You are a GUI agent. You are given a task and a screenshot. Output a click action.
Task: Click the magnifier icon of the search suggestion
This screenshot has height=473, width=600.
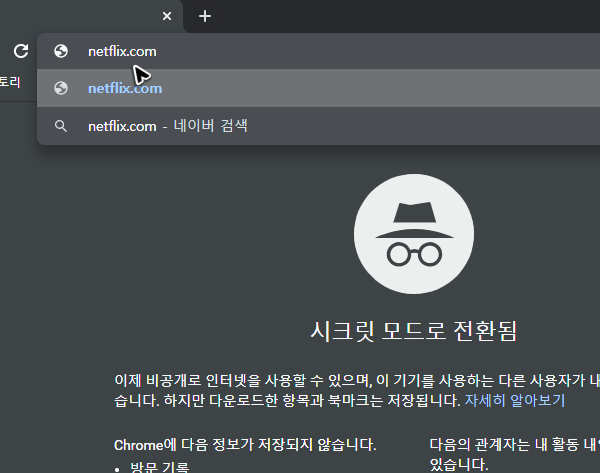point(61,126)
